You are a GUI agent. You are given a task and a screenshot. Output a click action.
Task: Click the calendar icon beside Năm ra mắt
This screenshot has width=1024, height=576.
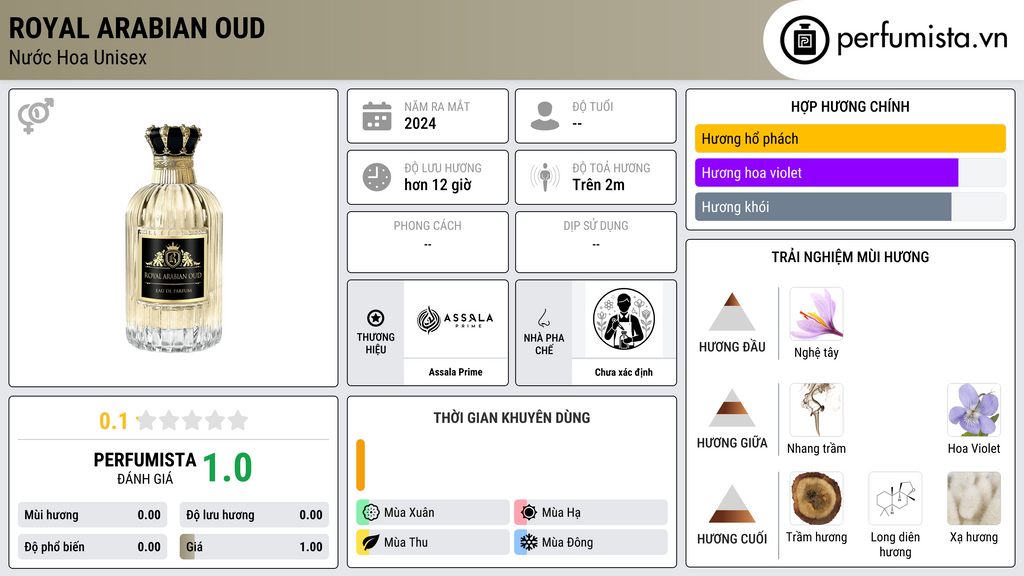[x=377, y=116]
